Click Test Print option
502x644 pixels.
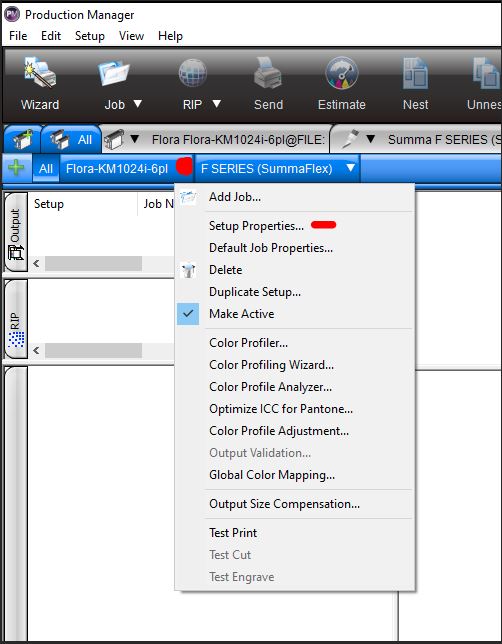click(233, 533)
